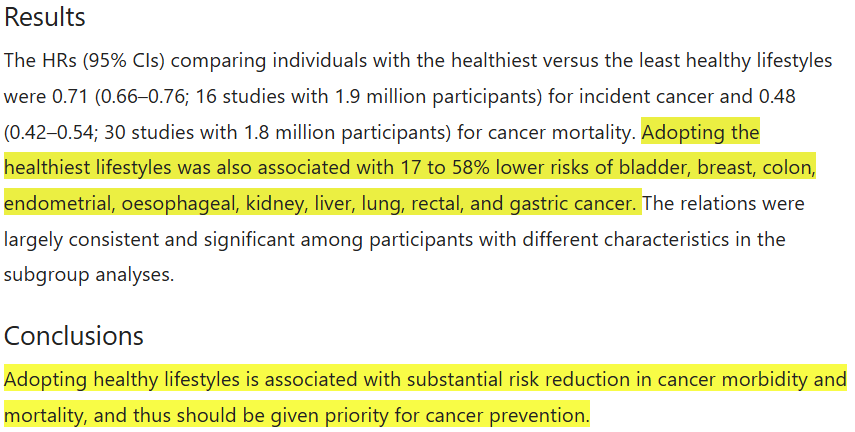Screen dimensions: 855x432
Task: Click the highlighted word "oesophageal"
Action: [x=175, y=204]
